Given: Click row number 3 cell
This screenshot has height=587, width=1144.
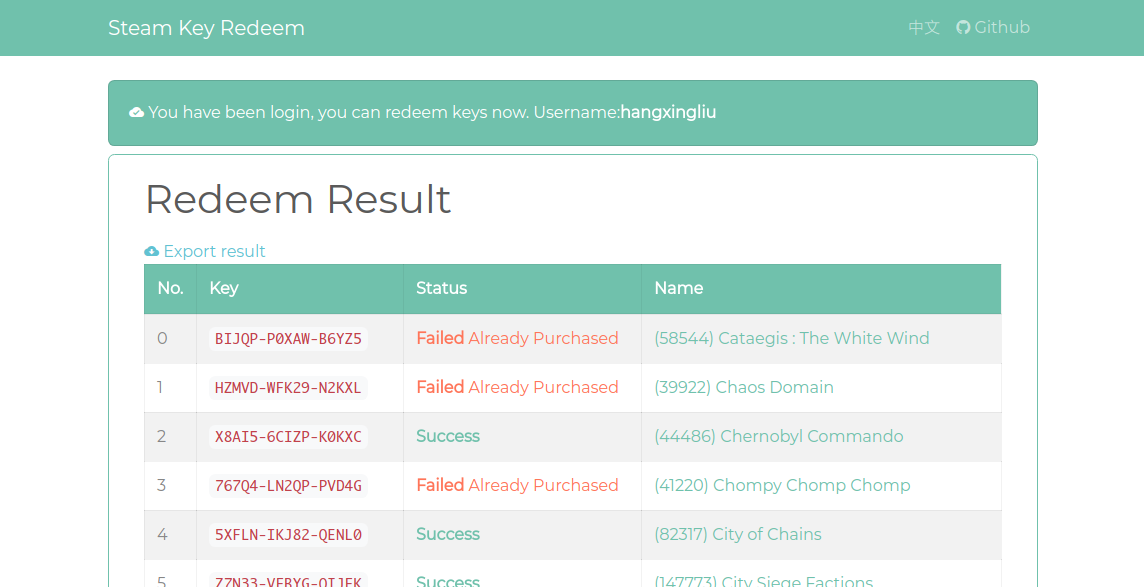Looking at the screenshot, I should tap(170, 485).
